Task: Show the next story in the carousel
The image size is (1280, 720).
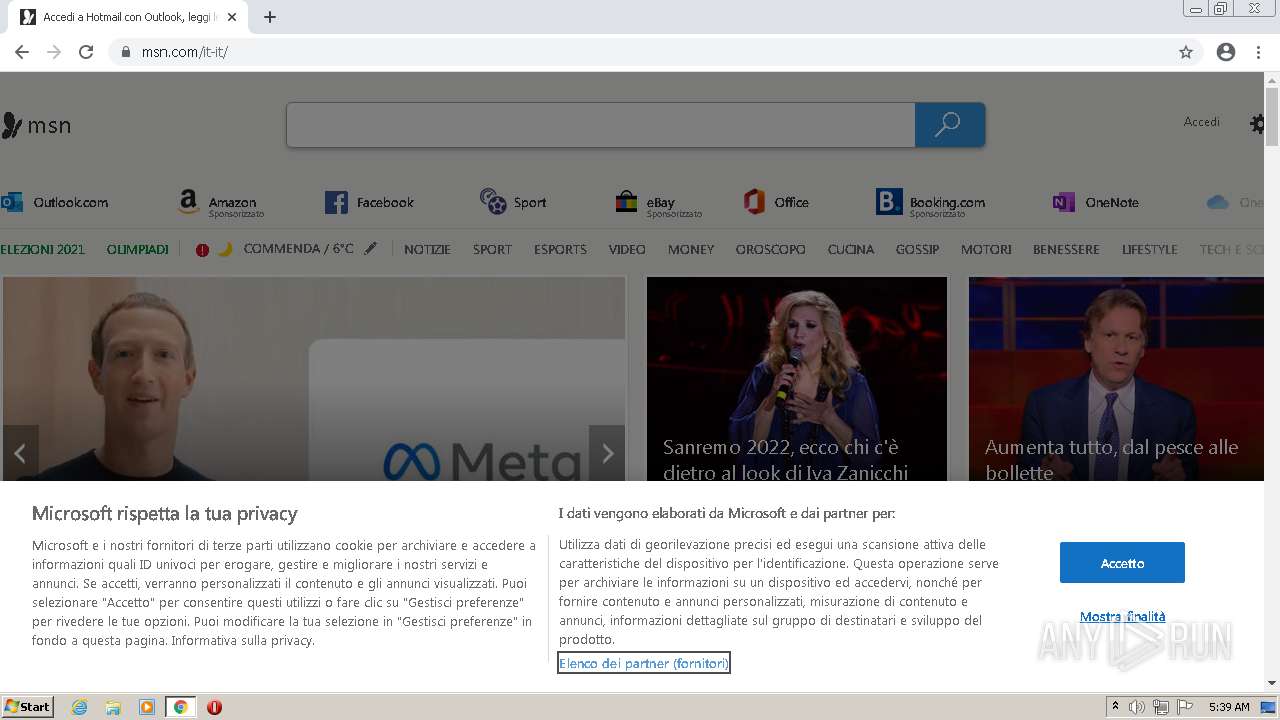Action: point(607,453)
